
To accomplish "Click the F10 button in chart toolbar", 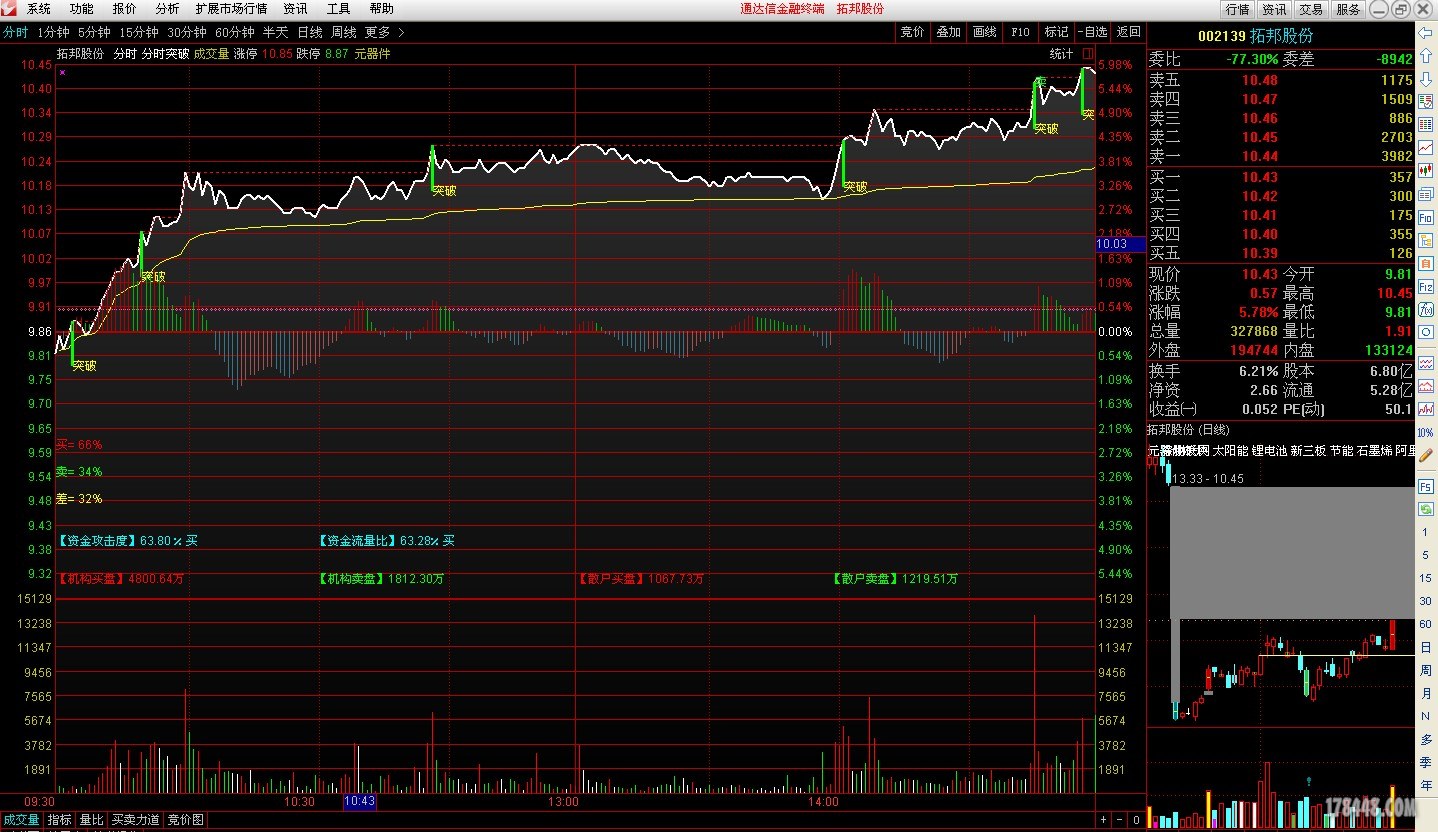I will coord(1020,32).
